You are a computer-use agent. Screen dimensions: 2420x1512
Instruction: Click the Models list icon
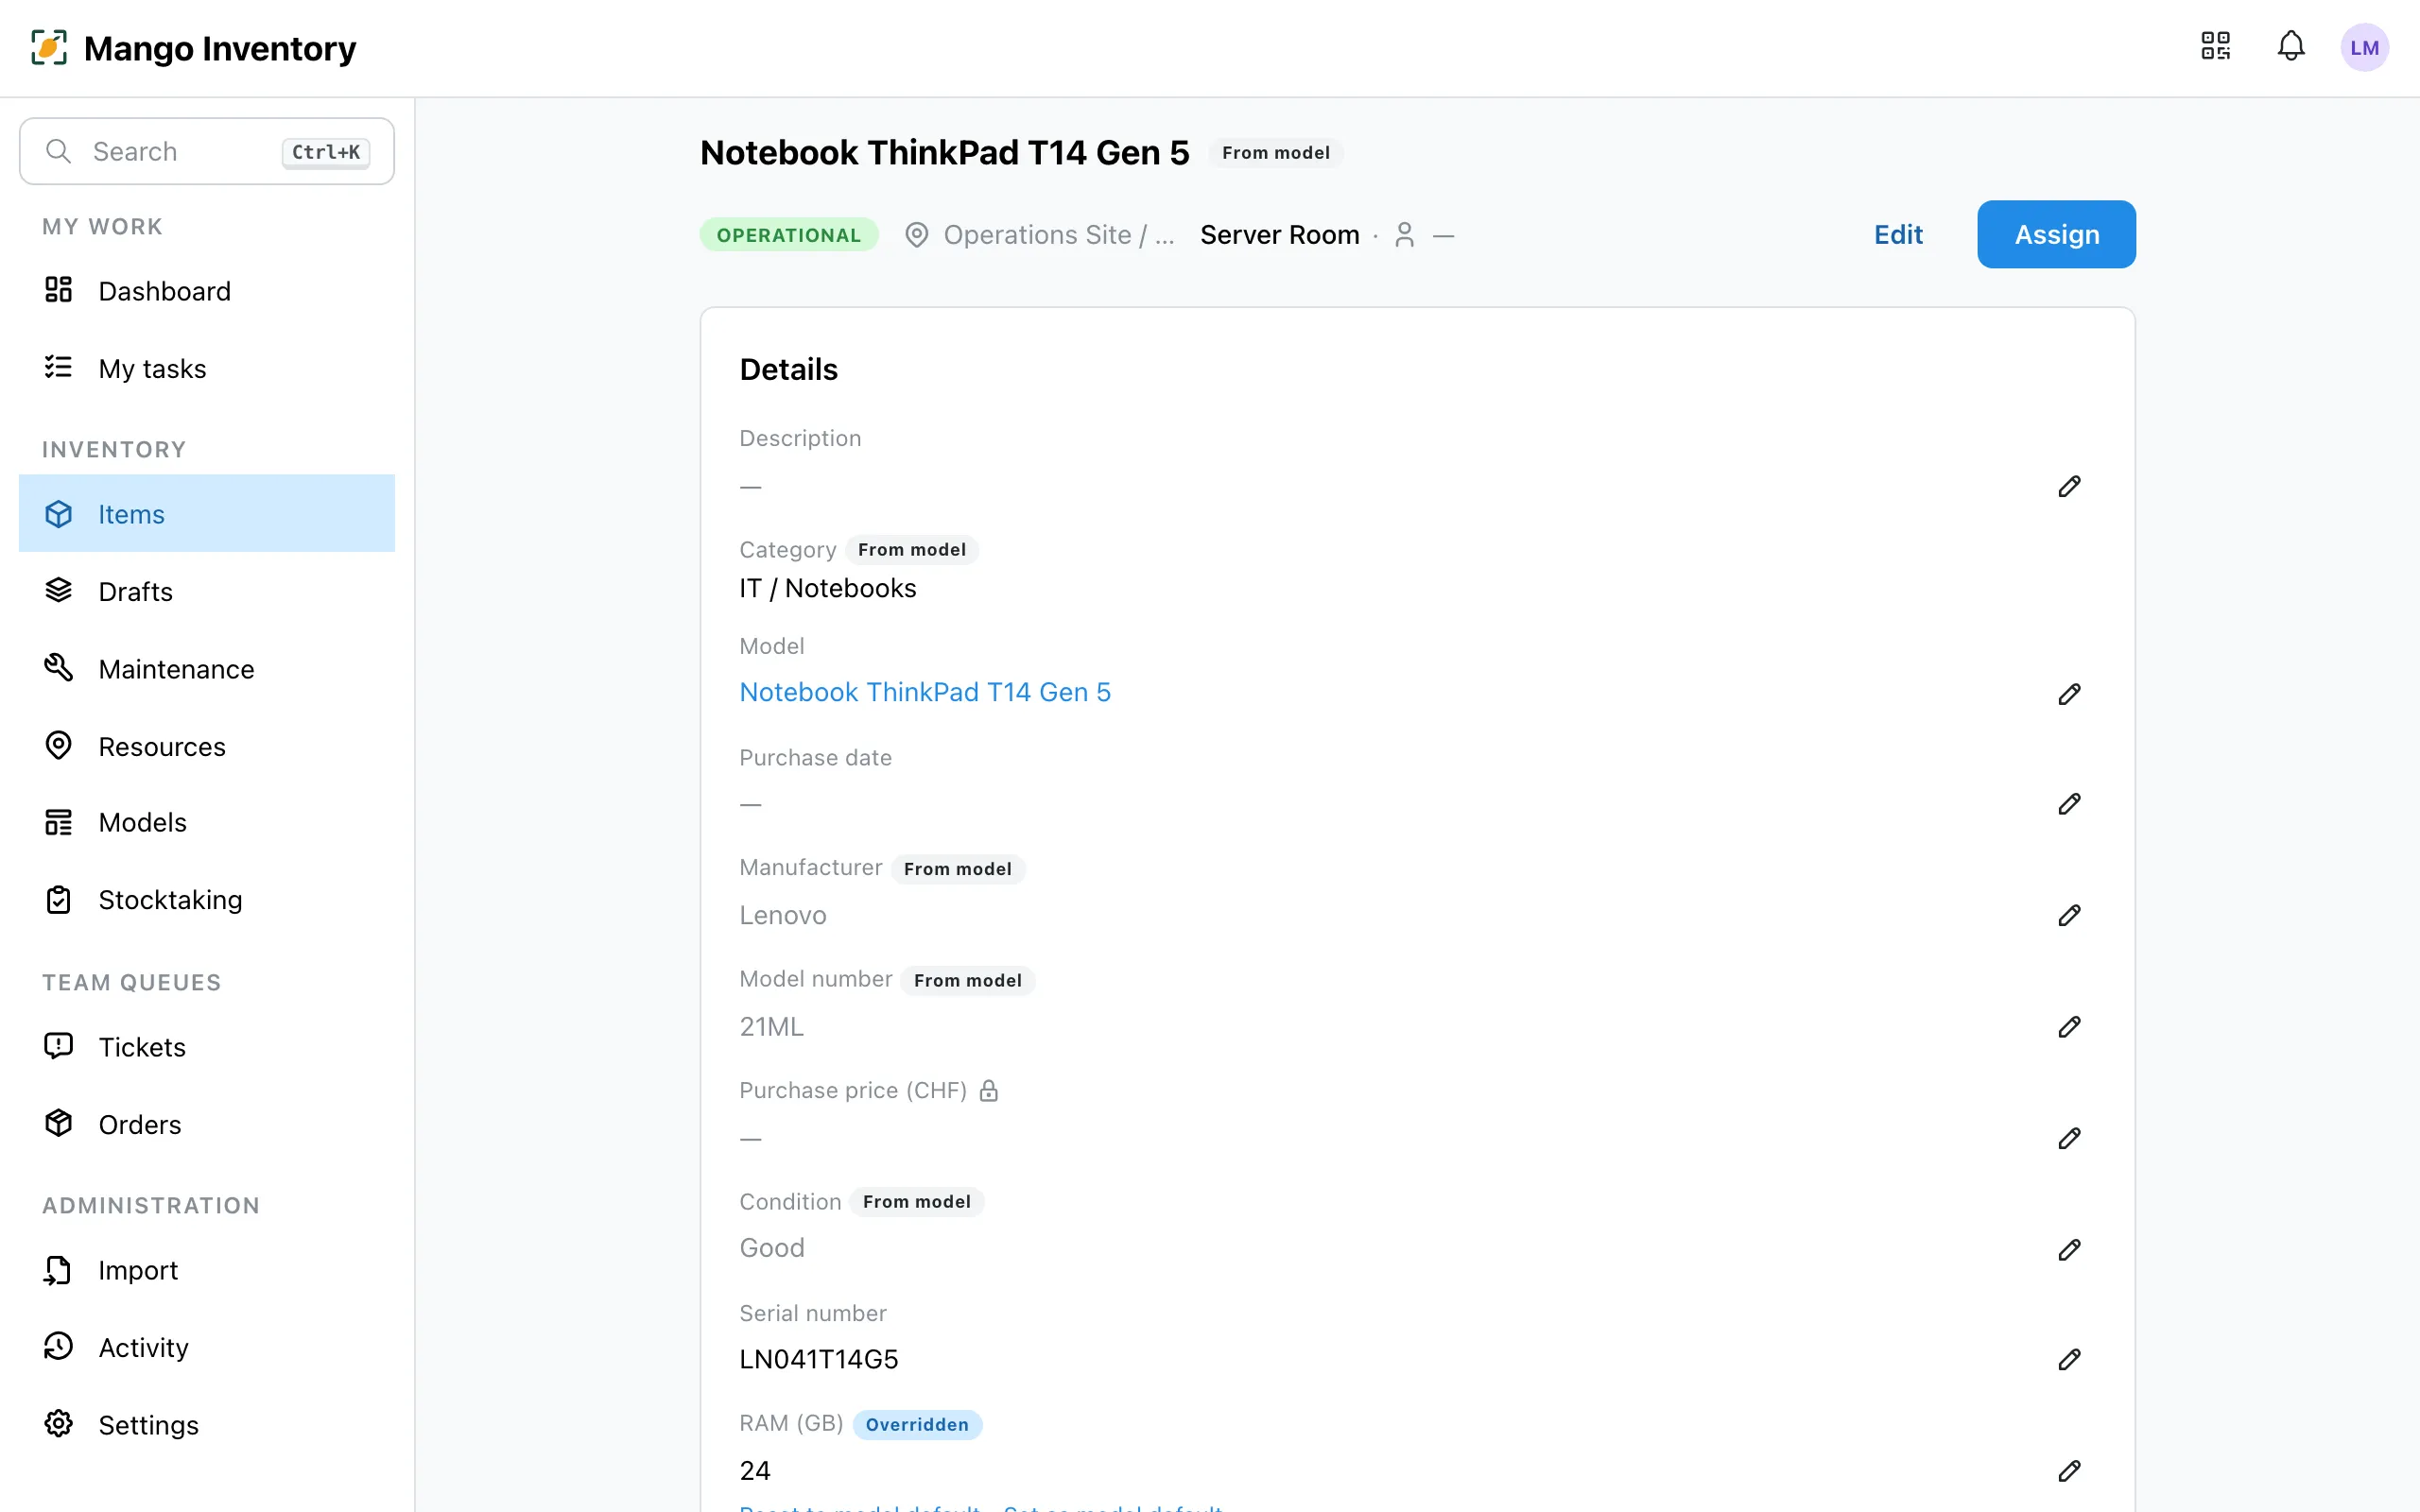click(x=59, y=822)
